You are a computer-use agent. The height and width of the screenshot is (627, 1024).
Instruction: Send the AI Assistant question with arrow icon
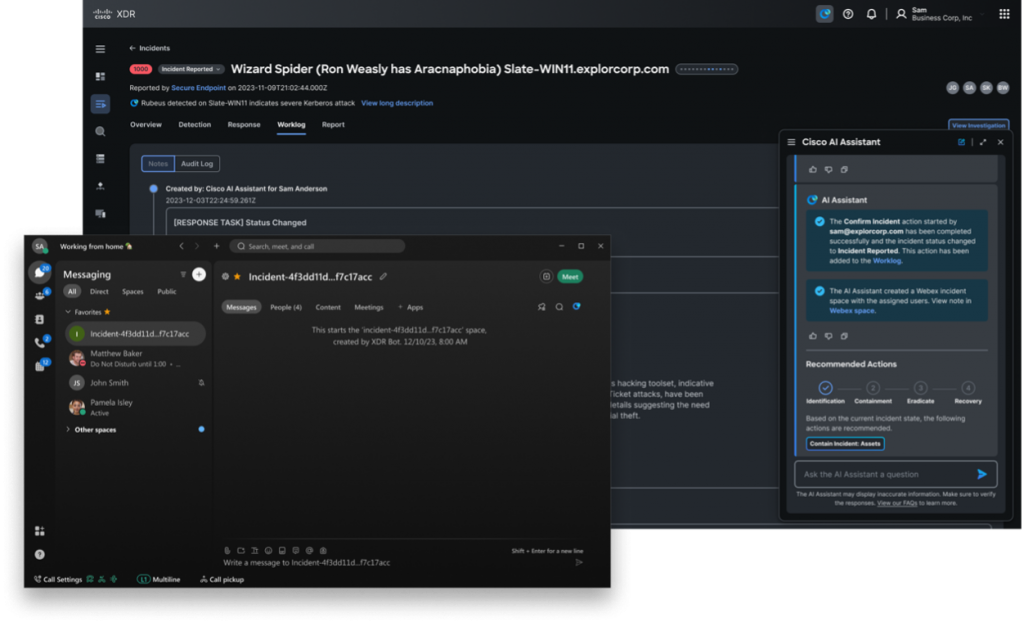[981, 474]
